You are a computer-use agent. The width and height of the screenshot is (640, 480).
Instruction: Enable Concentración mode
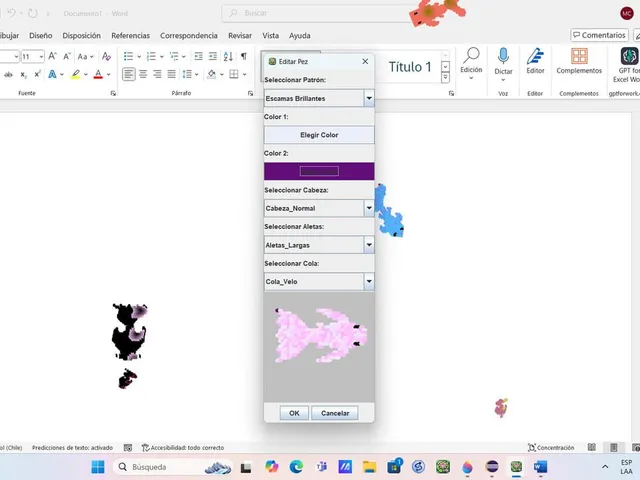click(x=551, y=448)
